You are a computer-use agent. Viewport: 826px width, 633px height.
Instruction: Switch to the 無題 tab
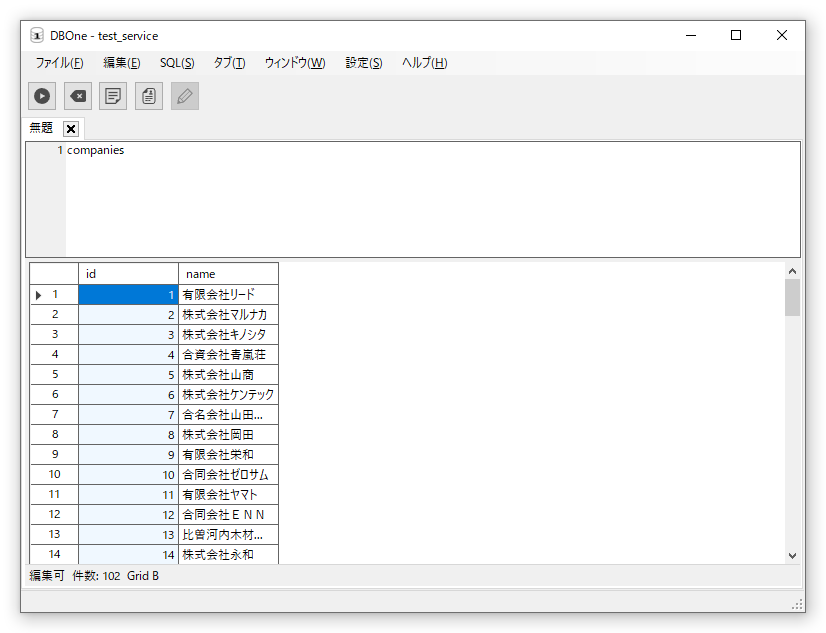41,128
